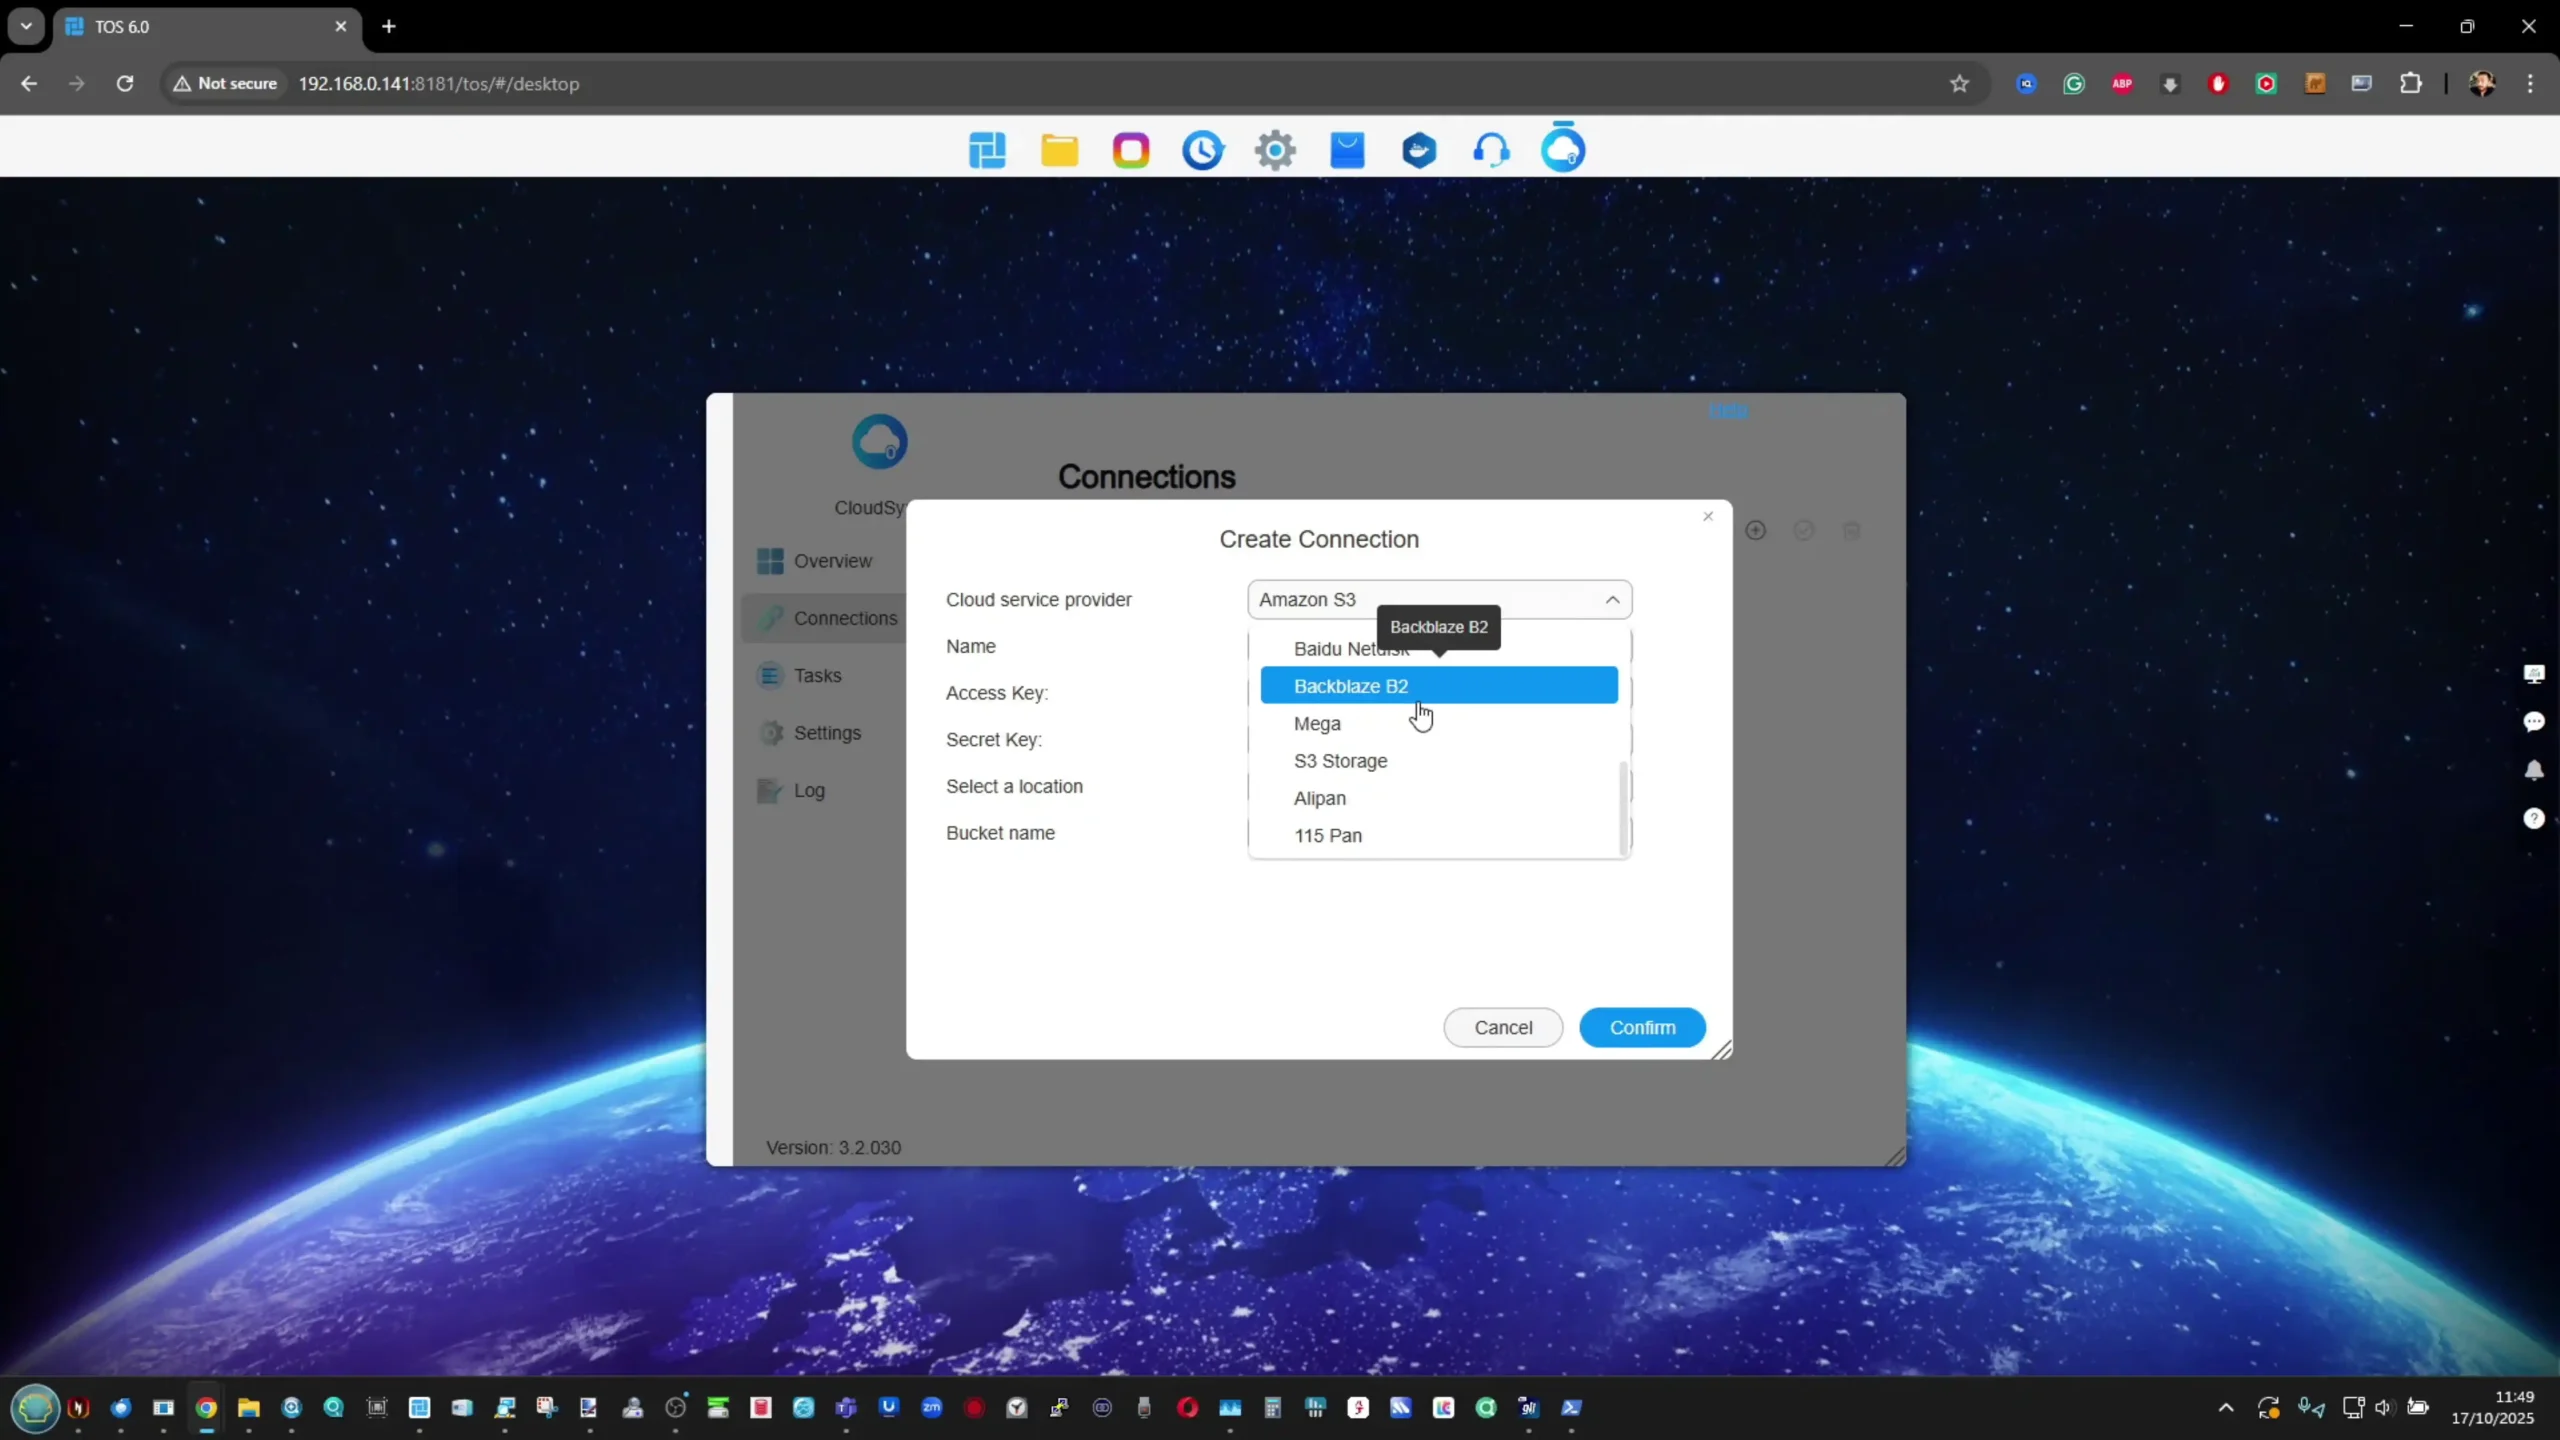Choose S3 Storage in provider list
Image resolution: width=2560 pixels, height=1440 pixels.
click(1340, 761)
